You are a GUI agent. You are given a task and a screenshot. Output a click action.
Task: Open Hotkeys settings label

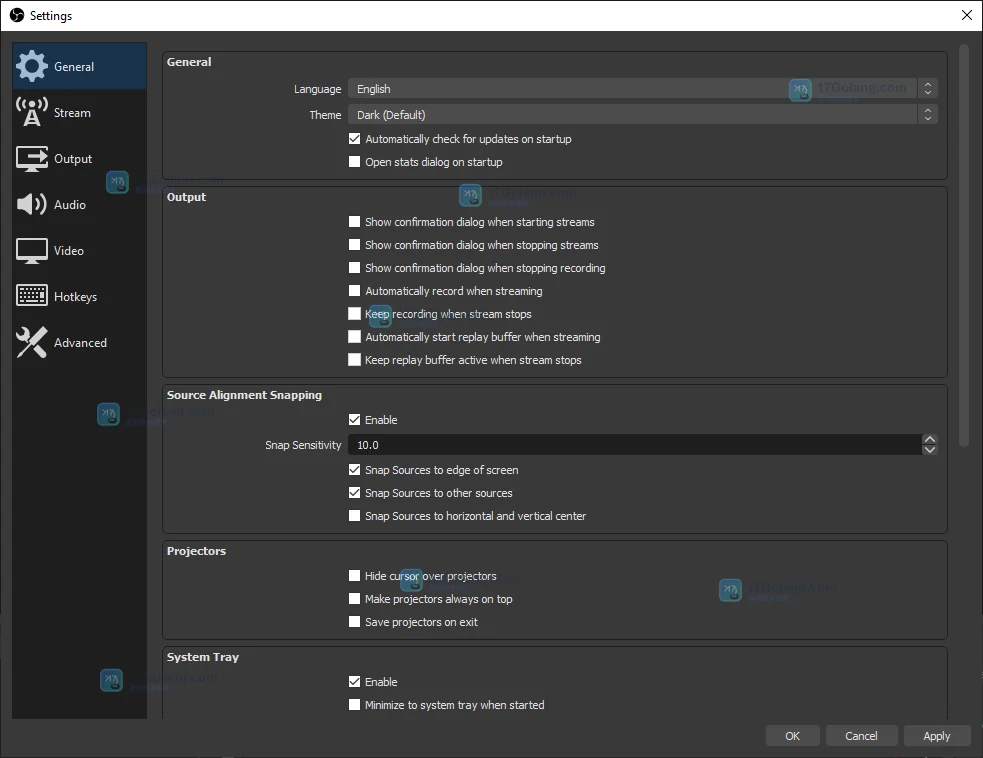75,297
